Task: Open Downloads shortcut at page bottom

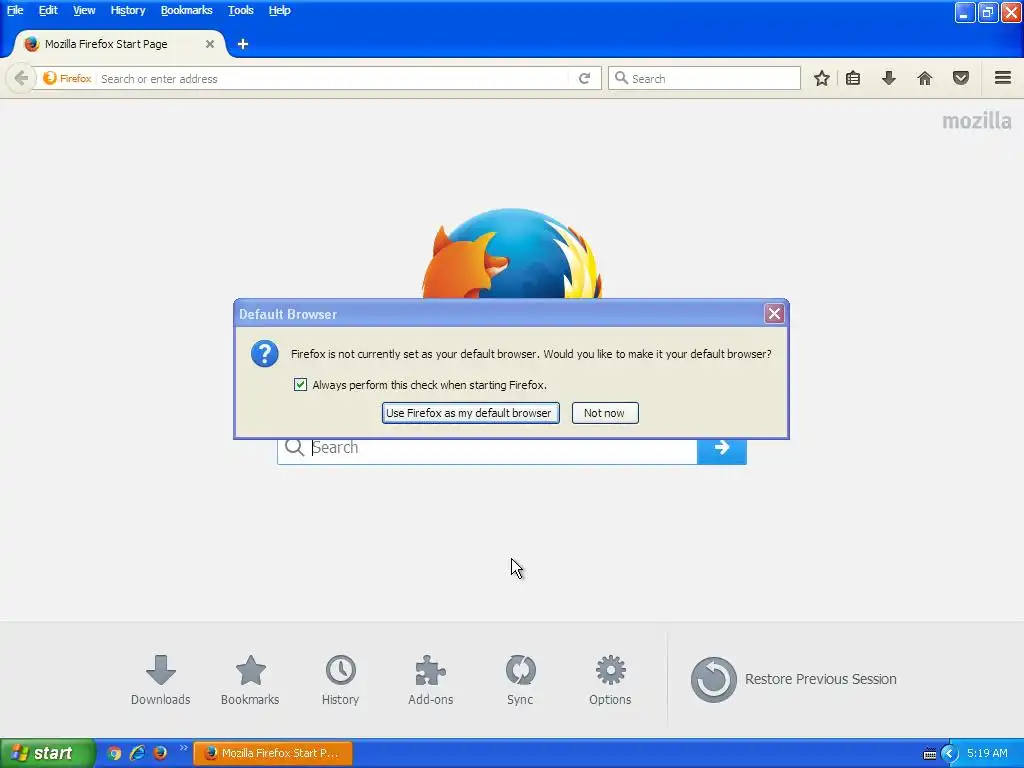Action: (161, 680)
